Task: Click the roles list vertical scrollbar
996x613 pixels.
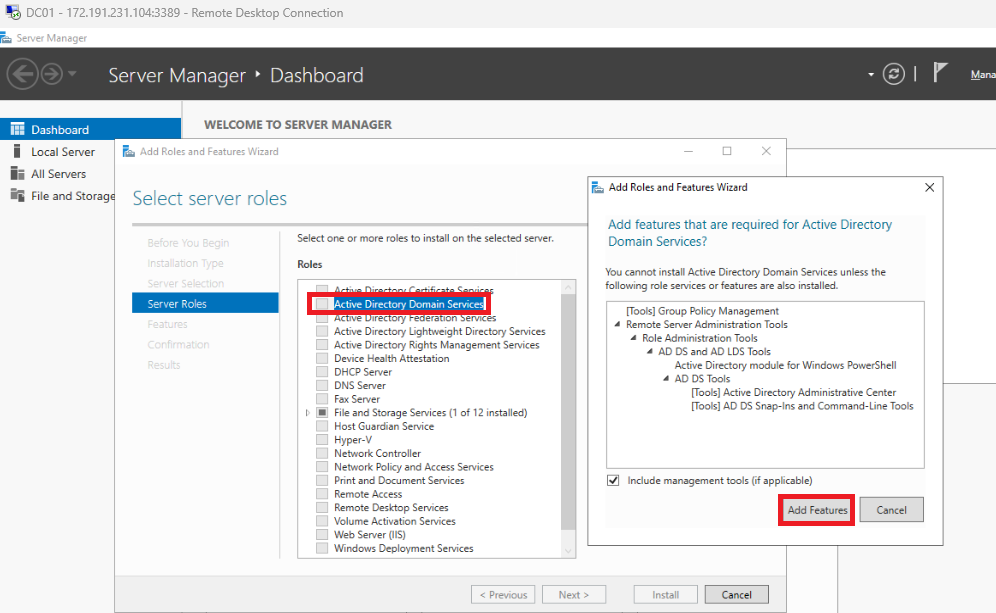Action: (568, 413)
